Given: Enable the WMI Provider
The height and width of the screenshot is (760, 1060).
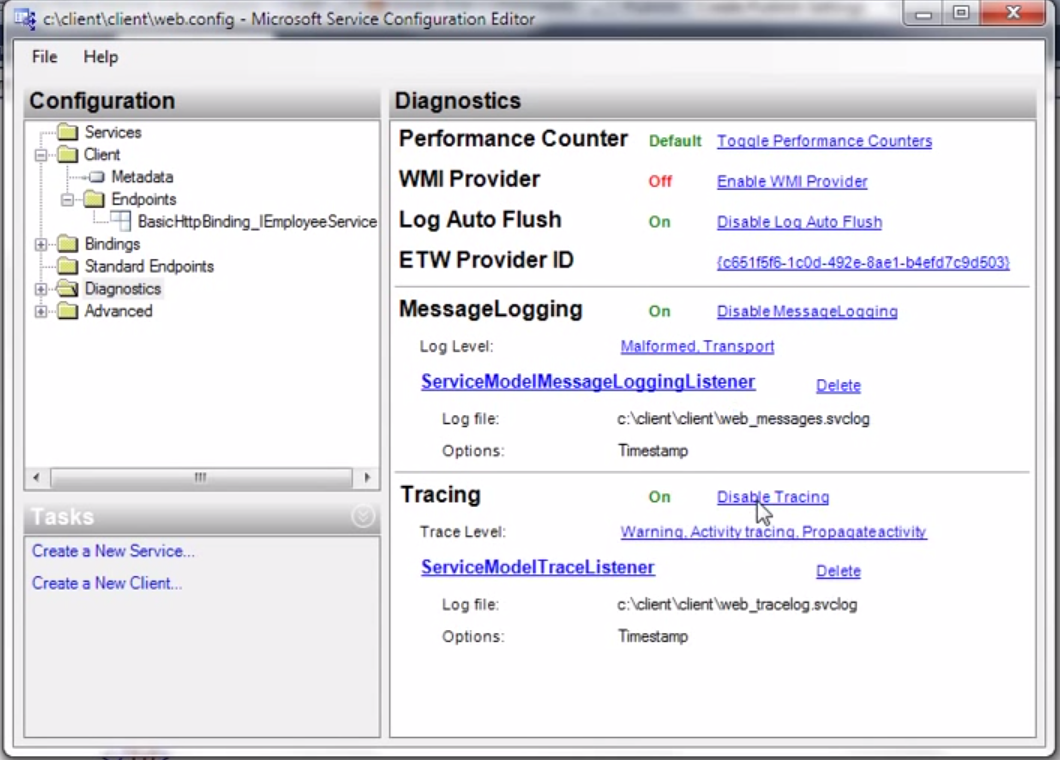Looking at the screenshot, I should point(792,181).
